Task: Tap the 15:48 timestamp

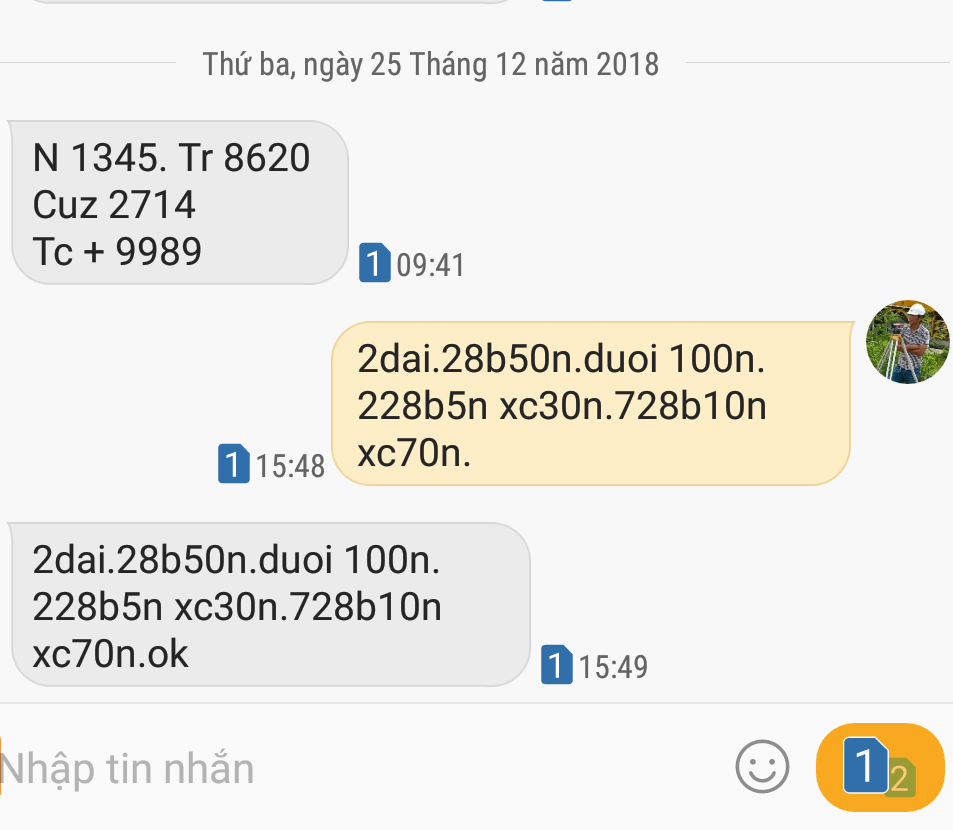Action: (x=290, y=466)
